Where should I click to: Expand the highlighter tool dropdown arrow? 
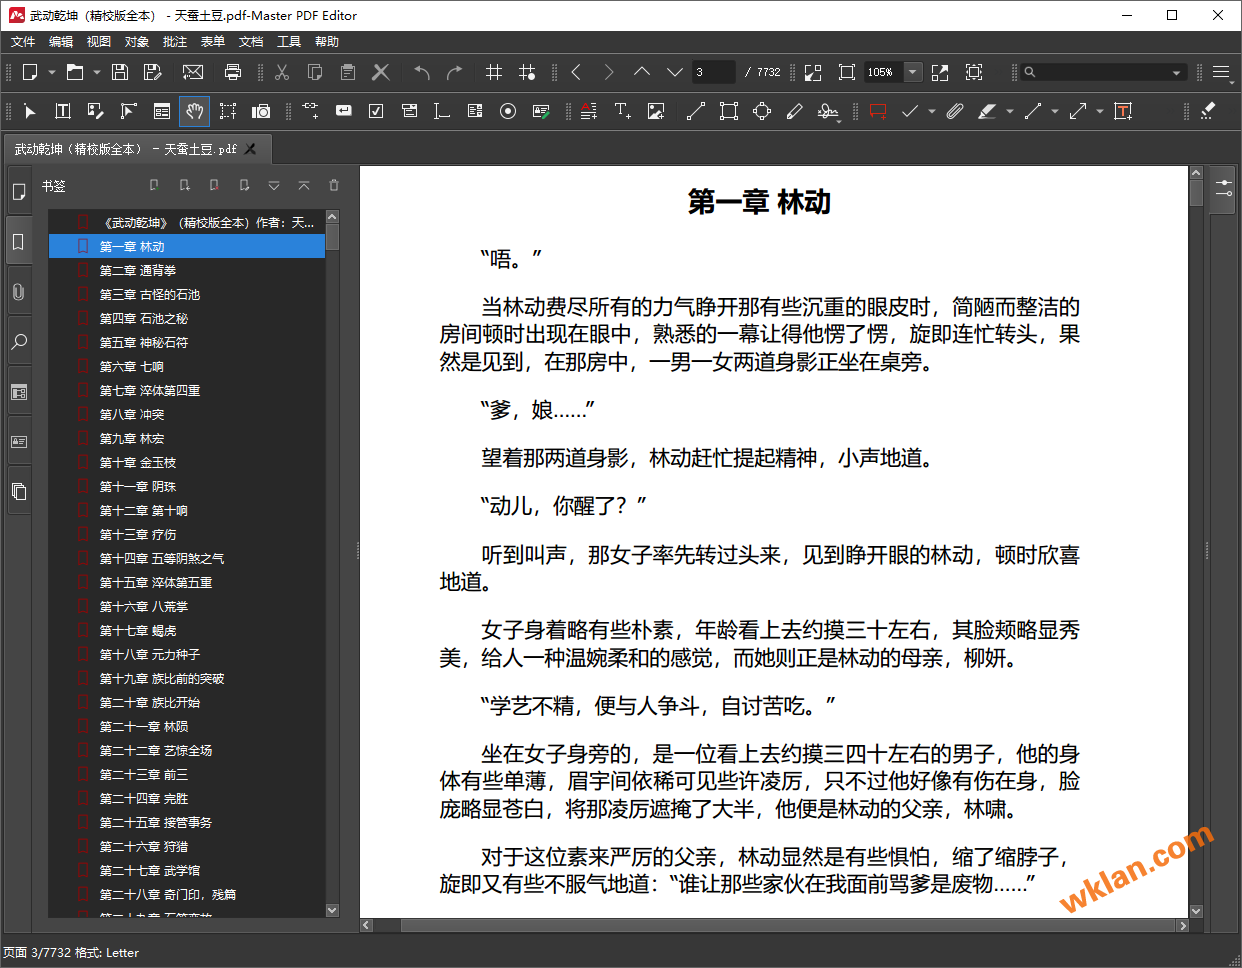(x=1010, y=111)
